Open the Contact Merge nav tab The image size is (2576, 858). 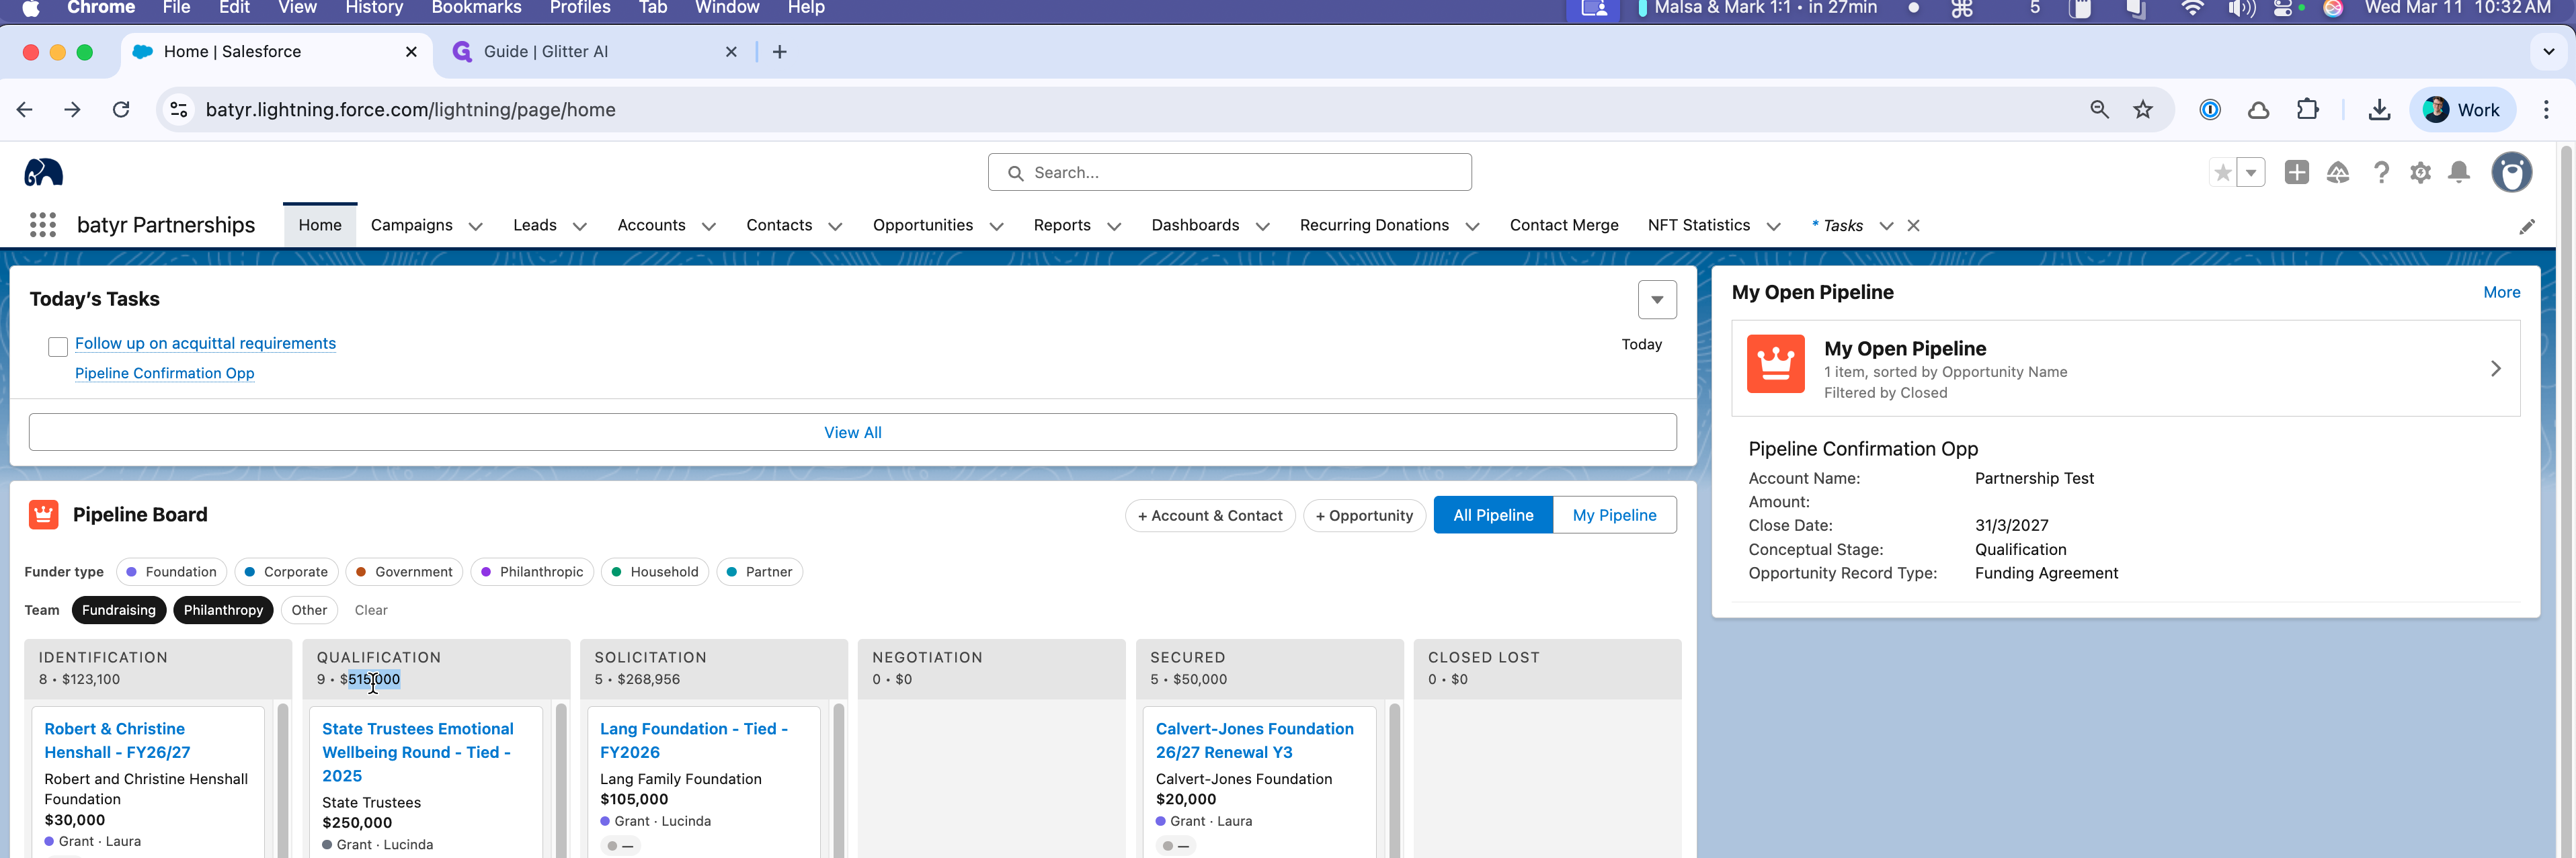click(x=1564, y=226)
